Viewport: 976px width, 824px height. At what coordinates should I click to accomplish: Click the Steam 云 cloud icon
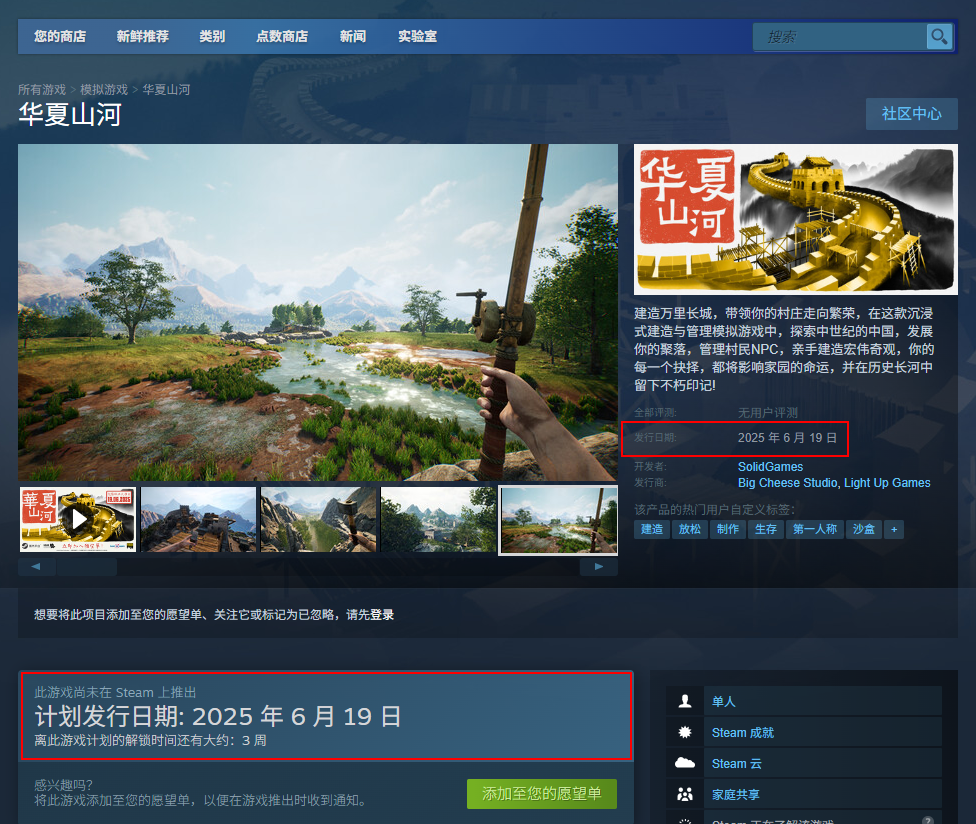point(685,763)
